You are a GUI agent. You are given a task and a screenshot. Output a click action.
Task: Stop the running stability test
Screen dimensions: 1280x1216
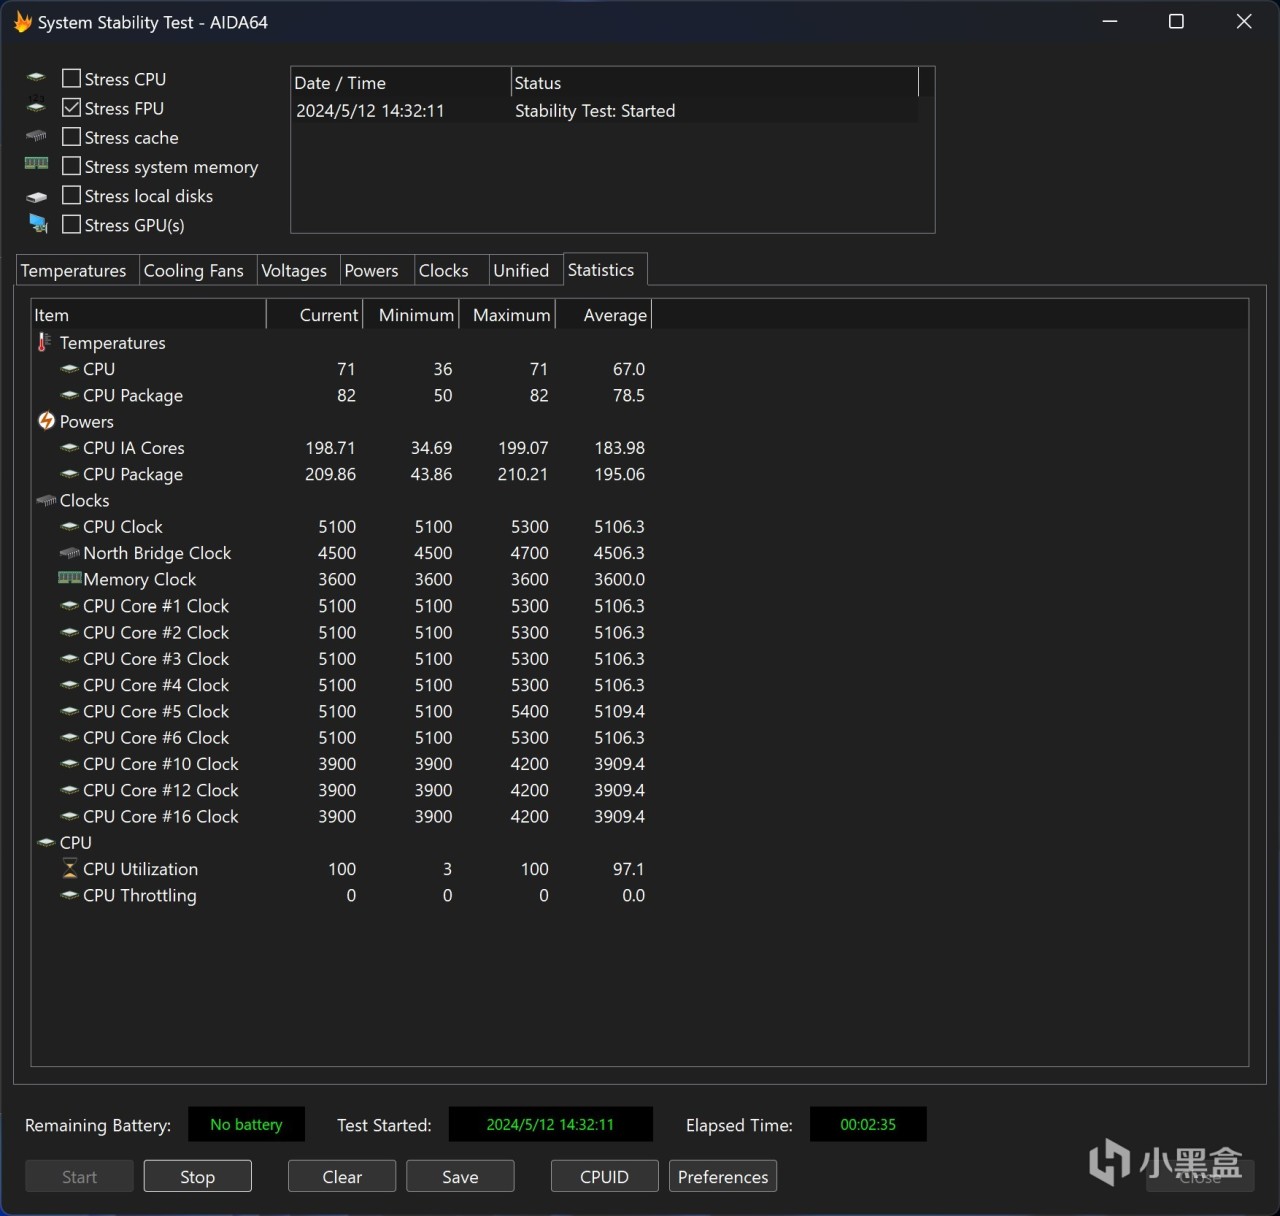point(198,1177)
